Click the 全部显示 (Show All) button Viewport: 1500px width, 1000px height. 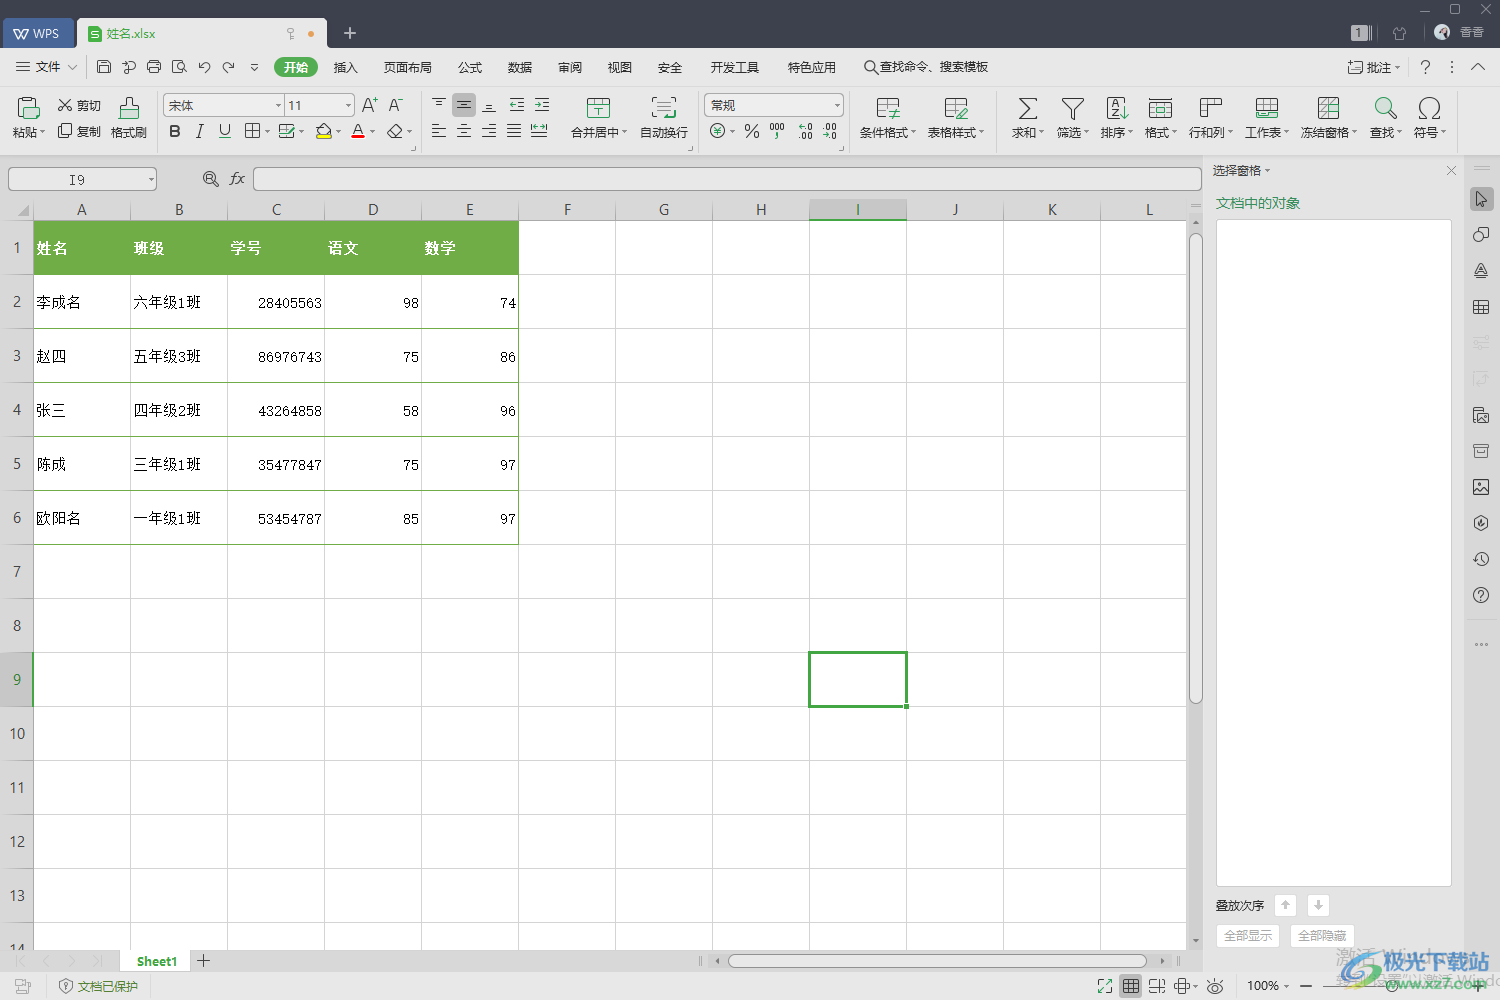pyautogui.click(x=1248, y=936)
